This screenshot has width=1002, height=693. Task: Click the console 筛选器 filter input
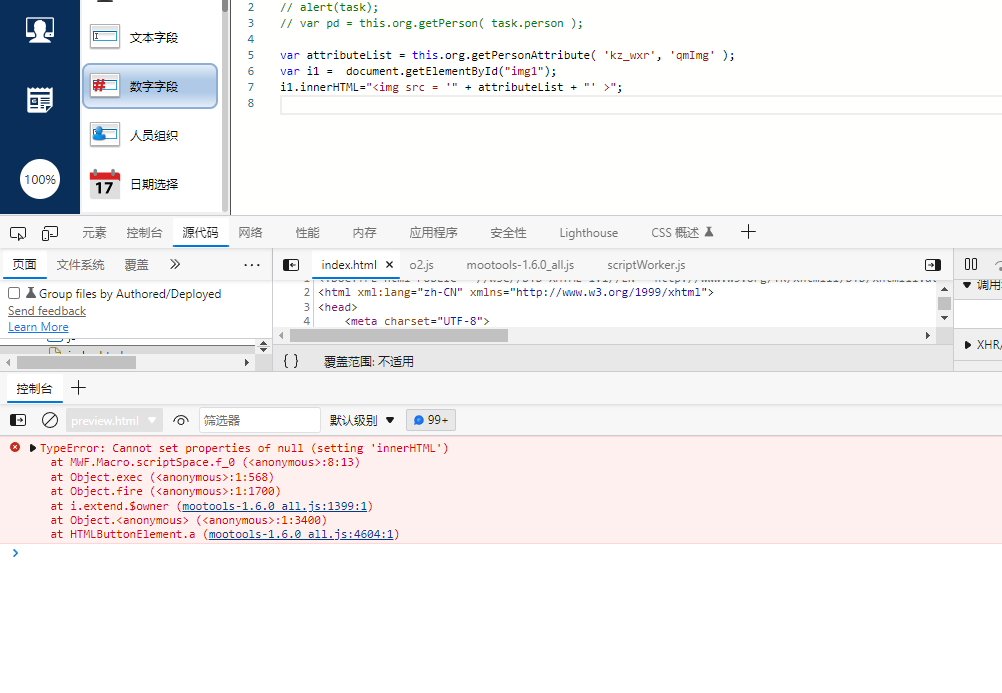point(259,421)
